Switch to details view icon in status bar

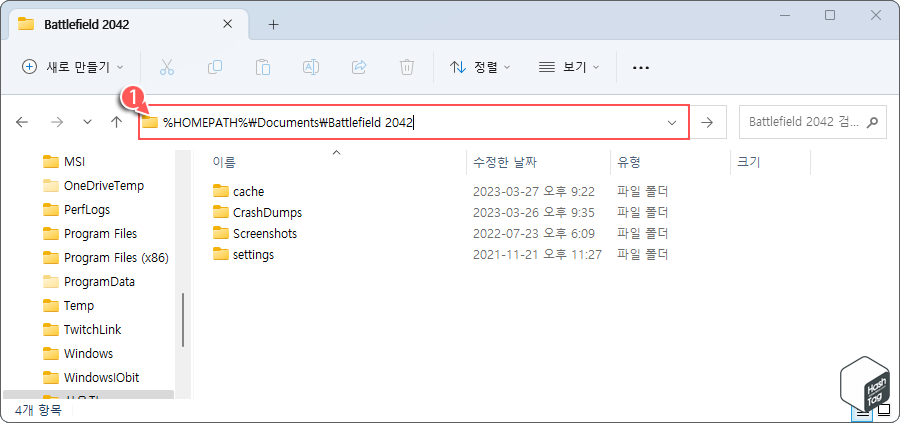(862, 412)
